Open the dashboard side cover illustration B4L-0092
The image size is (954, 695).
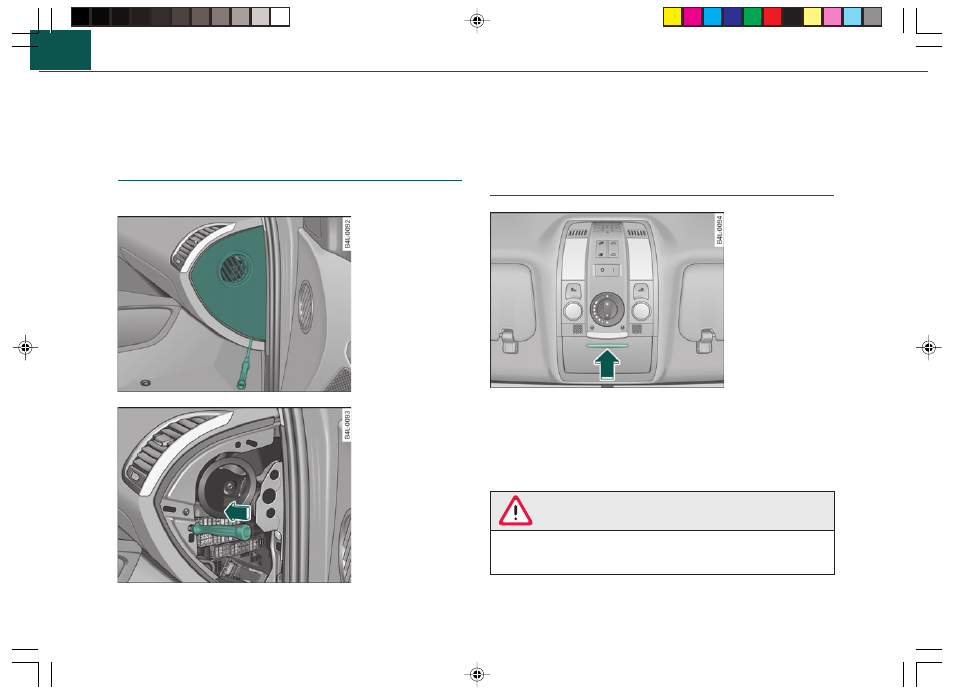click(x=234, y=304)
